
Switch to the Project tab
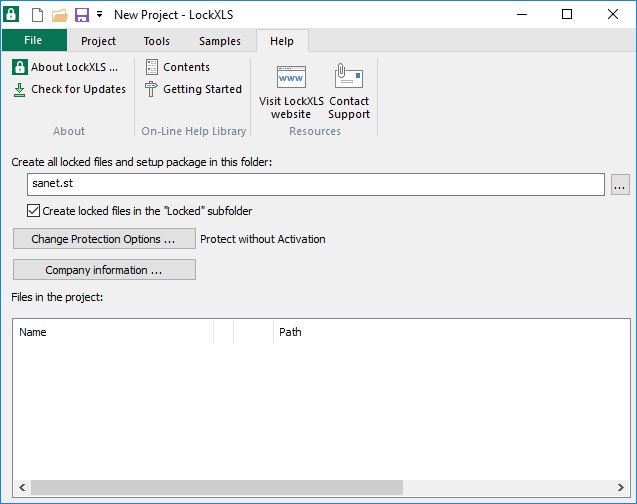coord(98,41)
